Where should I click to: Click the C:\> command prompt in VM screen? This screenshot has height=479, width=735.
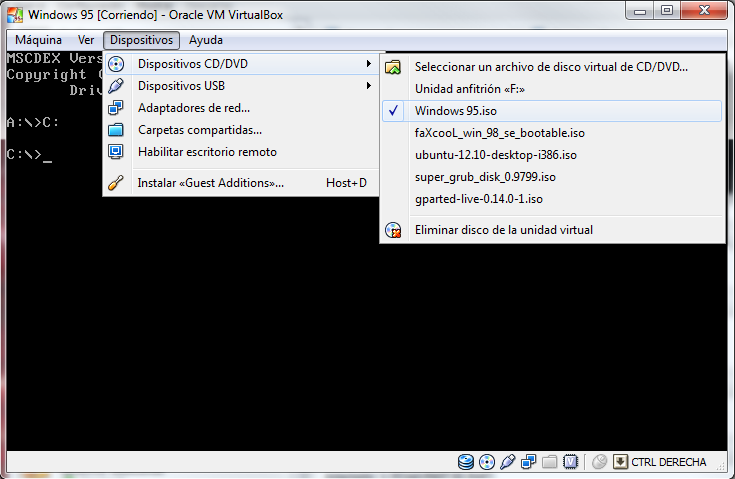point(29,155)
